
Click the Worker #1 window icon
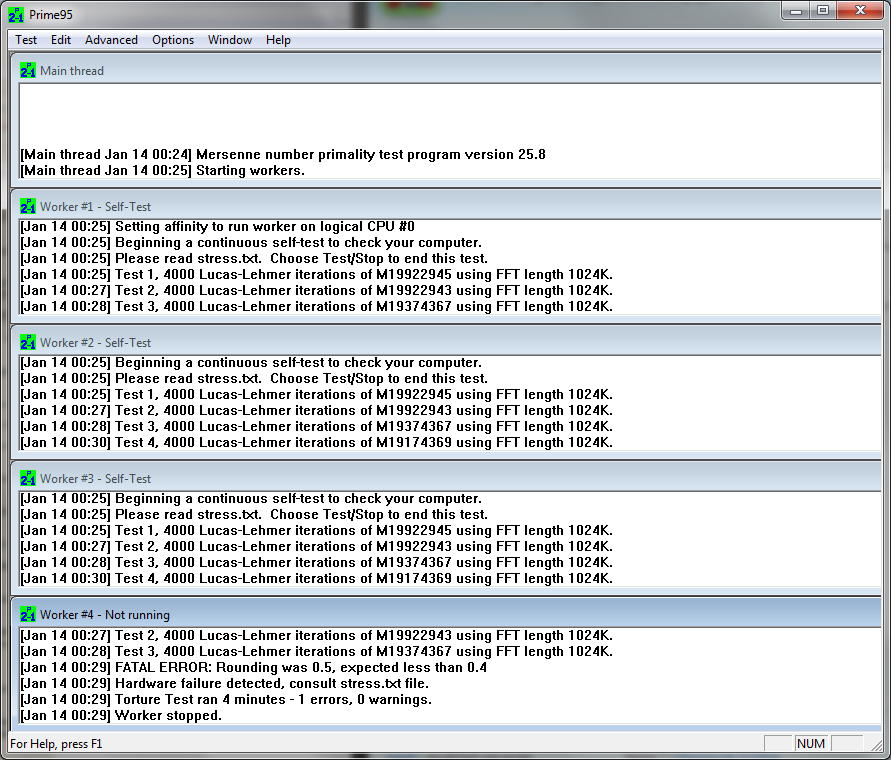pos(28,206)
